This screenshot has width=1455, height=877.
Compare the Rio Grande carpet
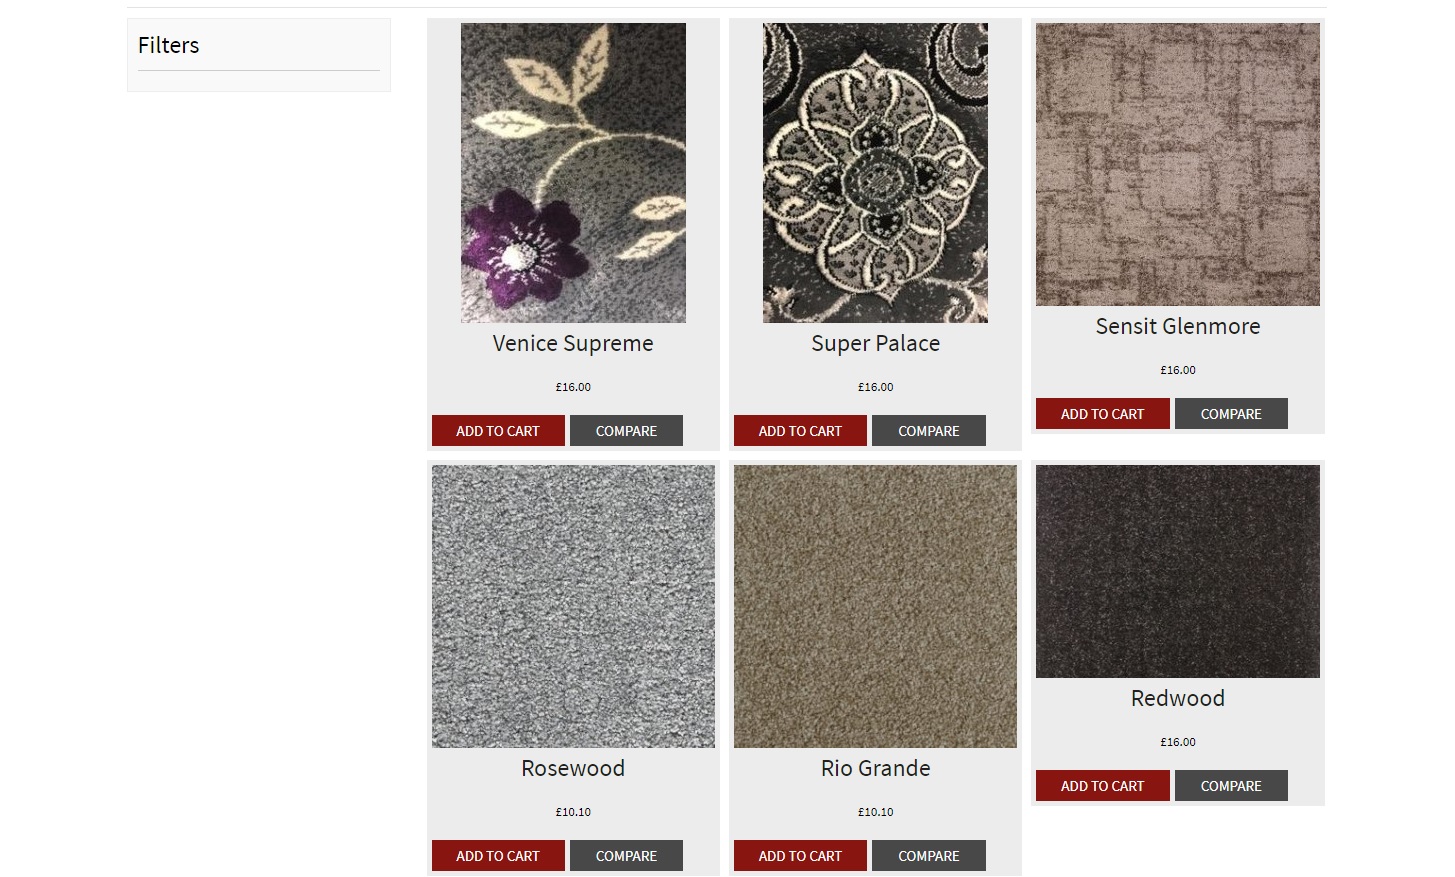coord(928,856)
